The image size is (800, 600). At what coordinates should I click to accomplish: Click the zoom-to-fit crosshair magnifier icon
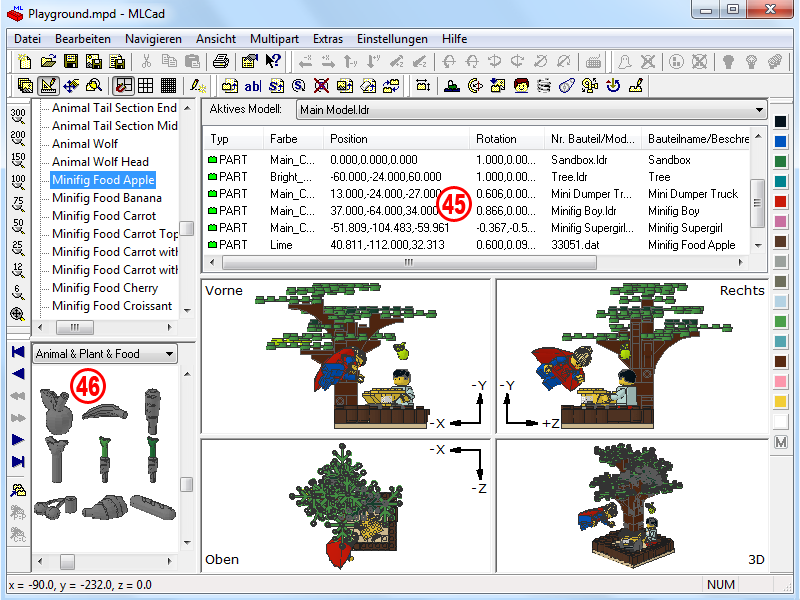point(18,314)
